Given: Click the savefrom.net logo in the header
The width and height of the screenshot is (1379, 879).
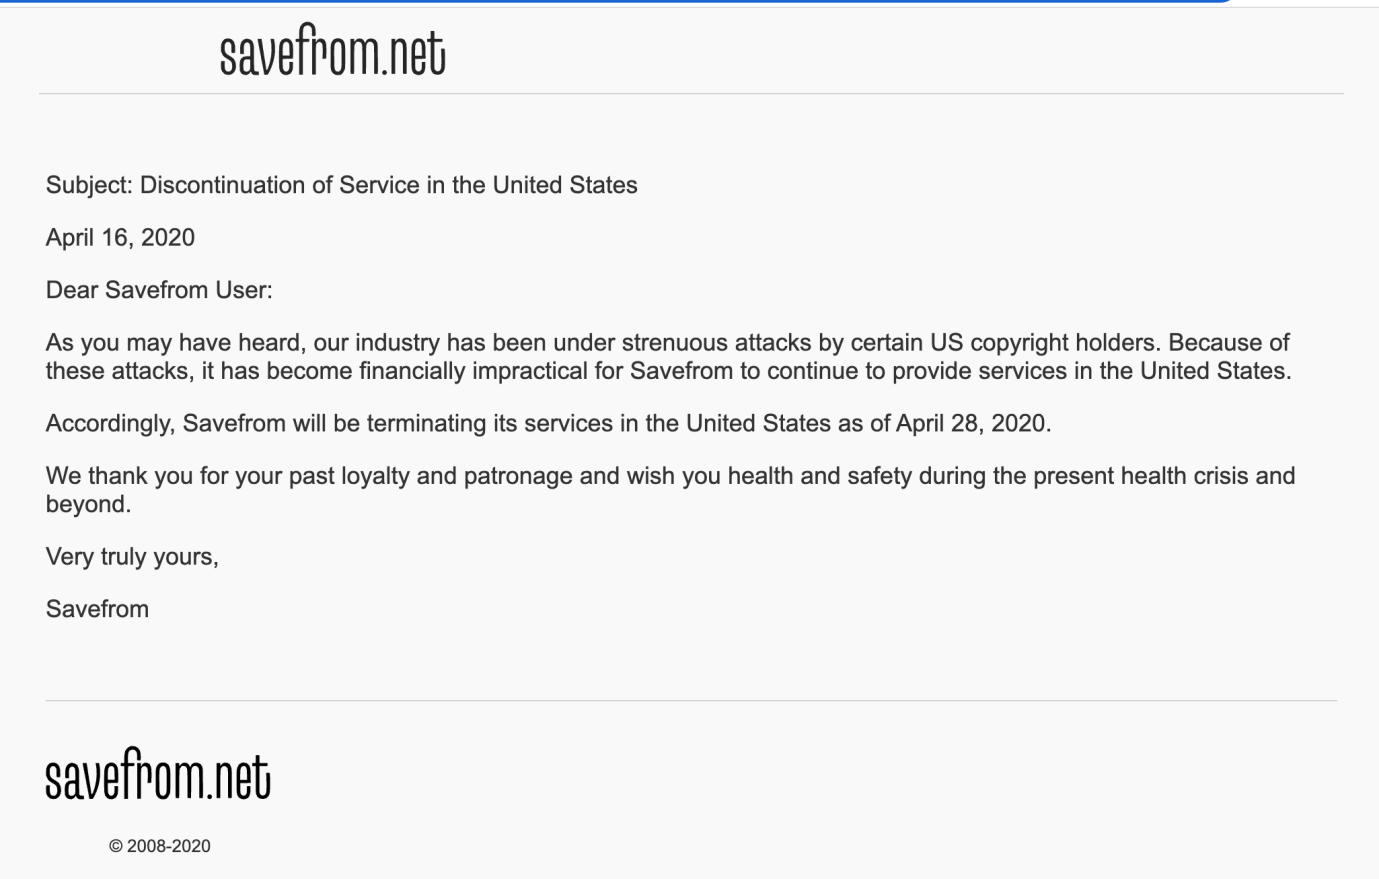Looking at the screenshot, I should tap(332, 51).
